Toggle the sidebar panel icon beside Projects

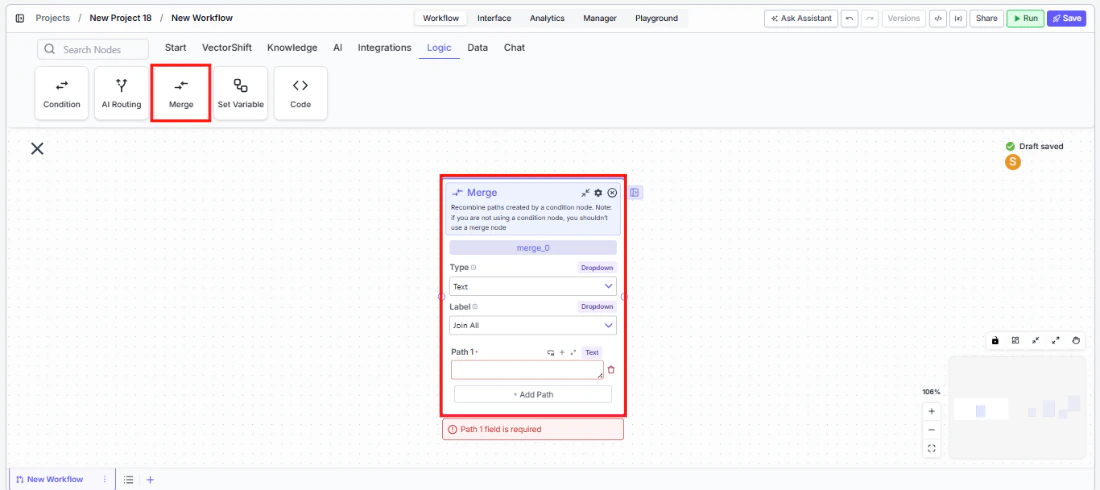[20, 18]
